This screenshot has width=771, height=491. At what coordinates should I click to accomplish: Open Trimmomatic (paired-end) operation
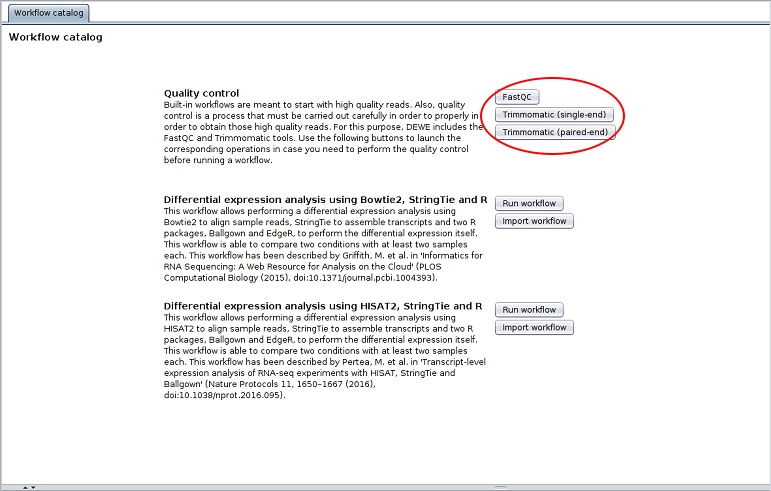pos(553,132)
